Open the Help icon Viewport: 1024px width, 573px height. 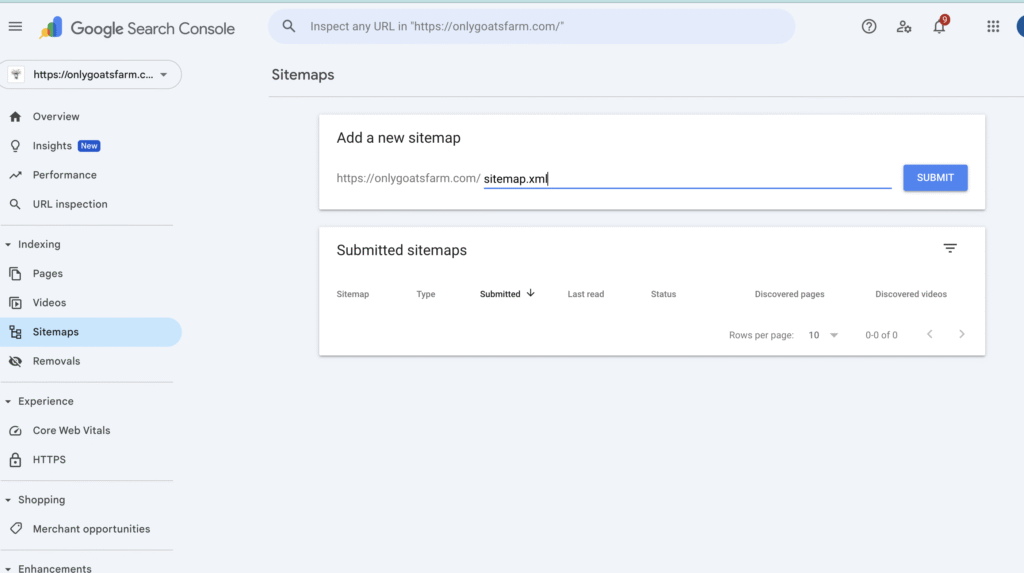[869, 27]
